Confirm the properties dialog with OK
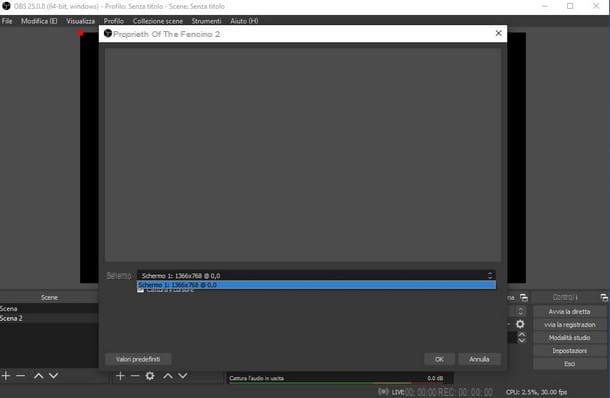The image size is (610, 398). (x=439, y=359)
